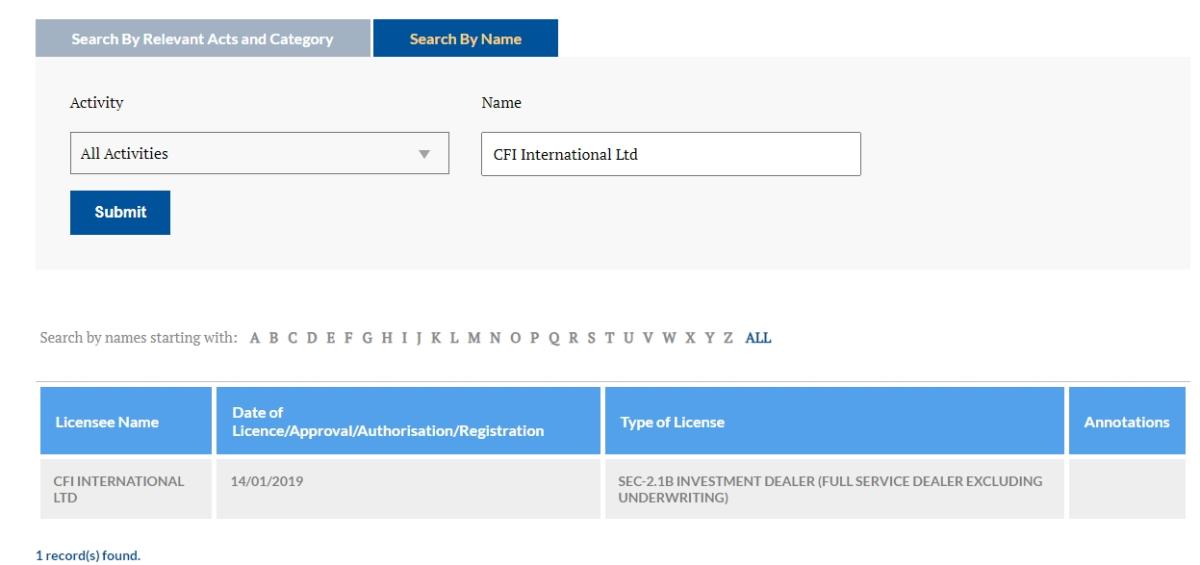Screen dimensions: 1200x565
Task: Click the Activity dropdown arrow
Action: (x=424, y=155)
